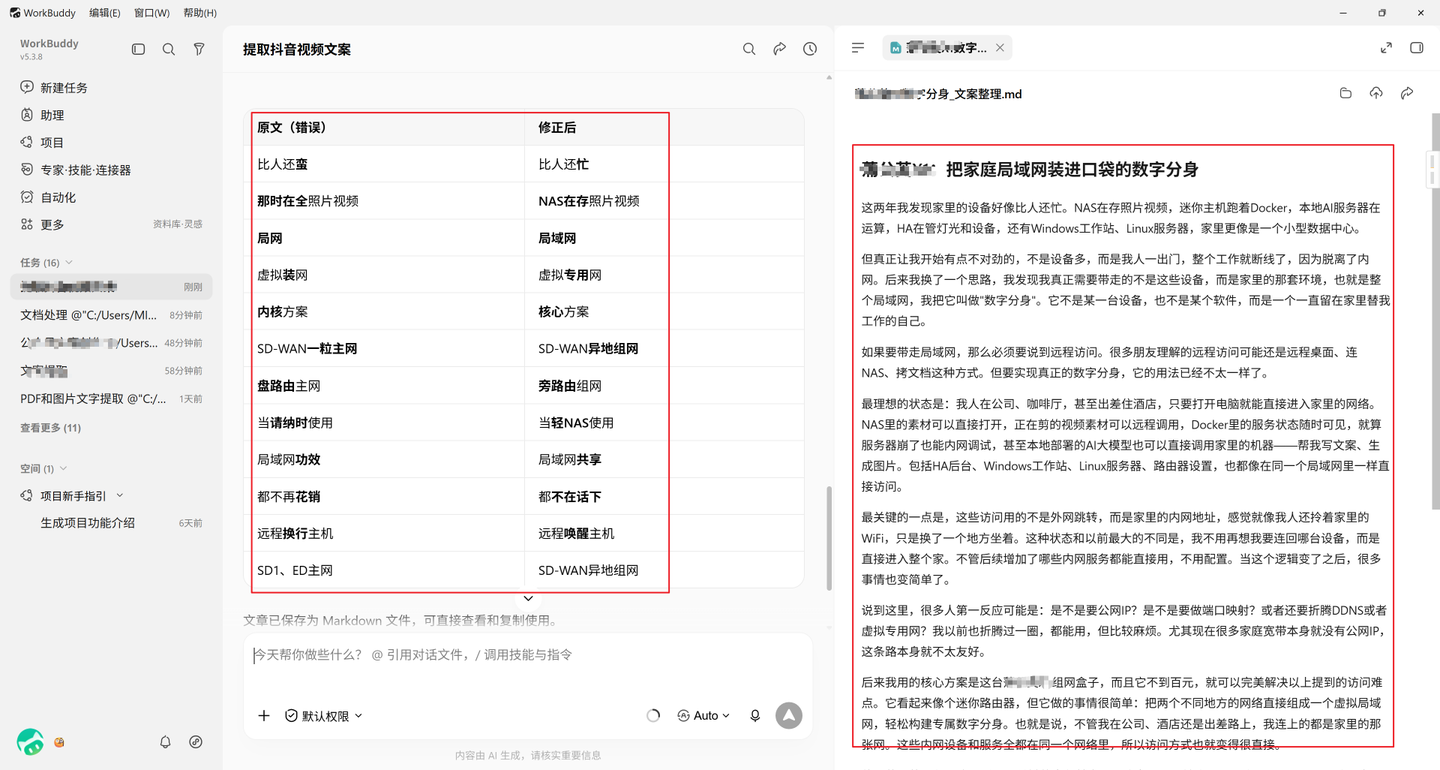Click the table header 原文（错误）
Screen dimensions: 1440x770
292,127
